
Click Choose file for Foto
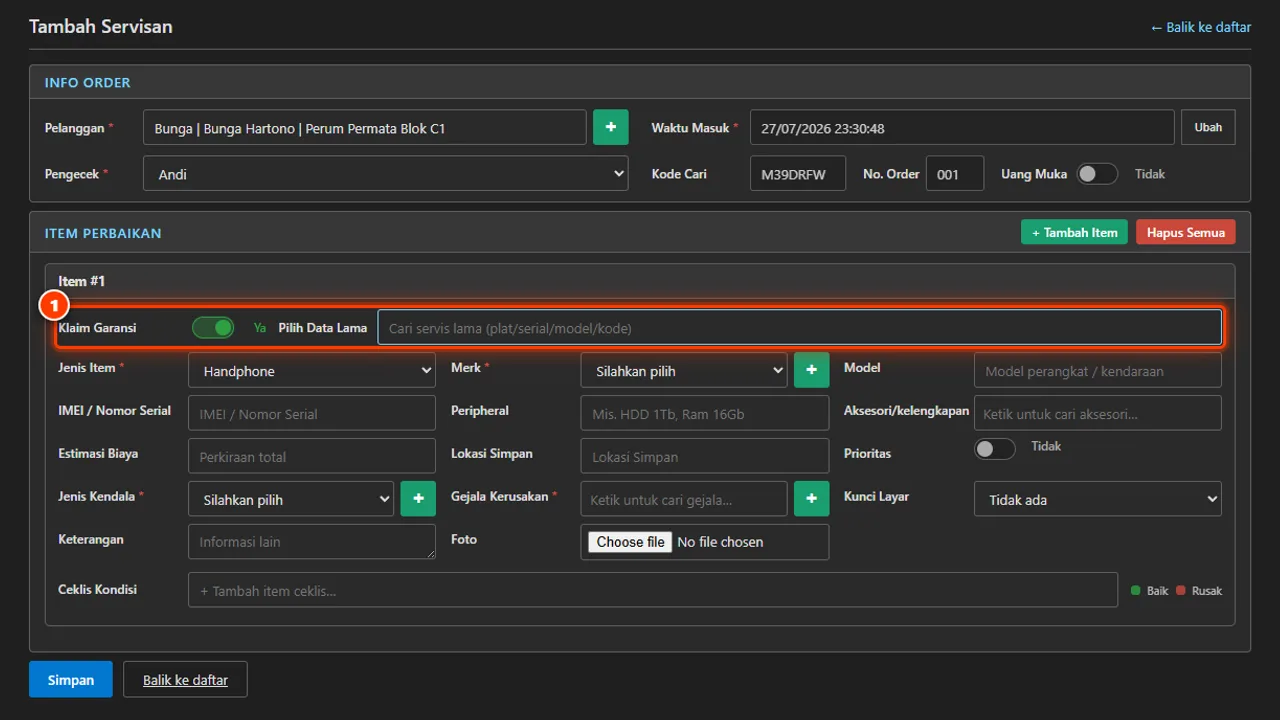630,542
